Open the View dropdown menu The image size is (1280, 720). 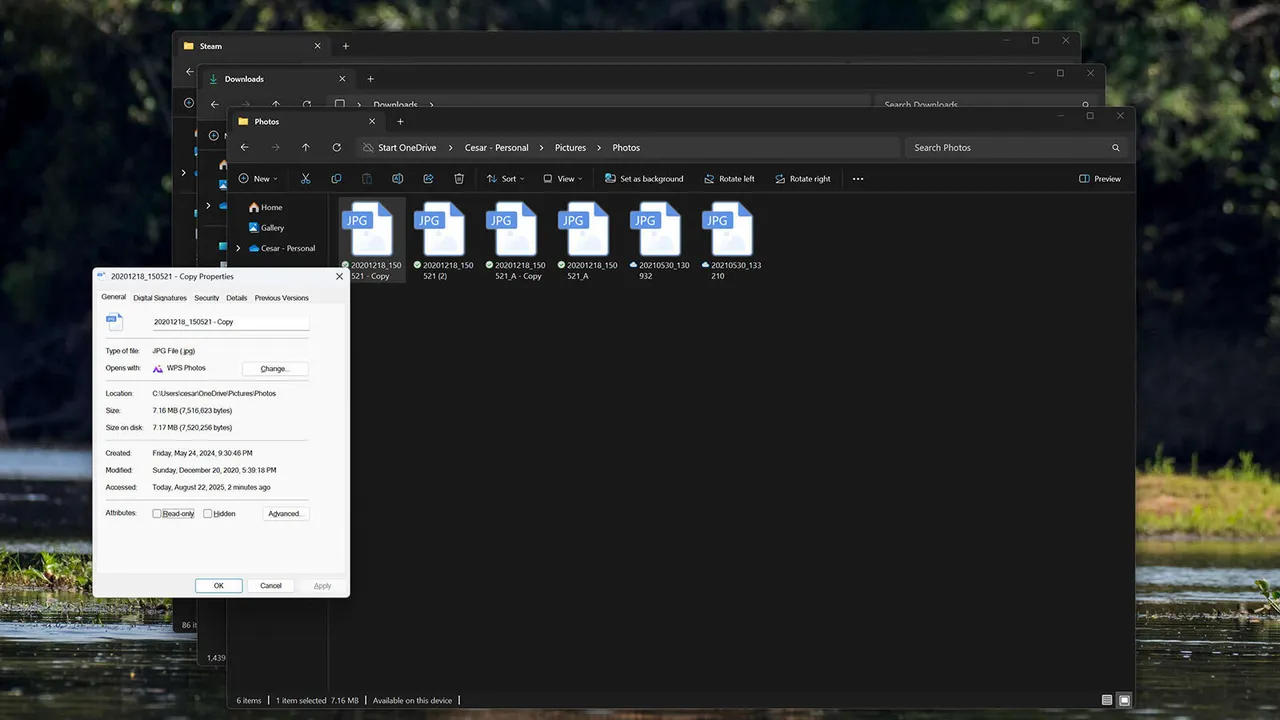click(563, 178)
